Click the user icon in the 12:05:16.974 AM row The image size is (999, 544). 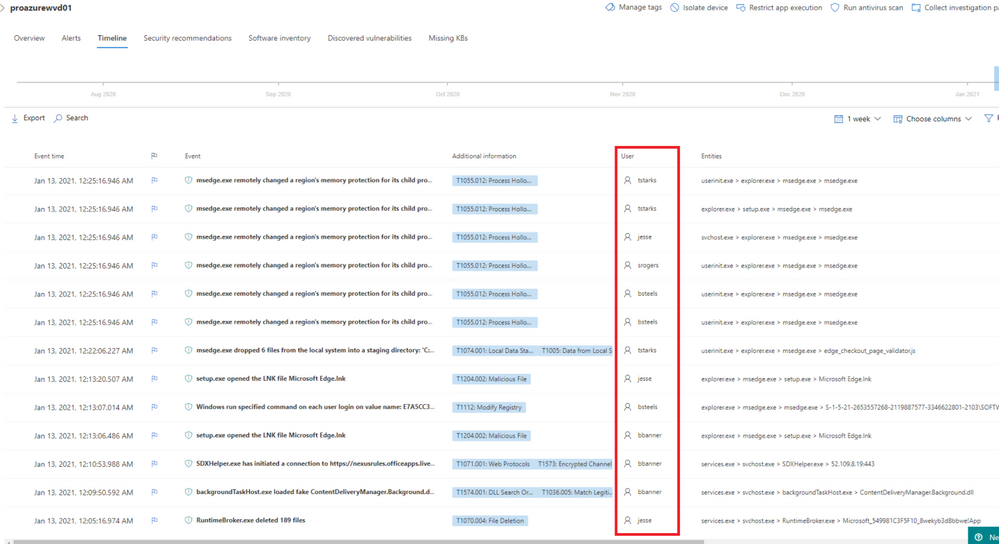(628, 520)
